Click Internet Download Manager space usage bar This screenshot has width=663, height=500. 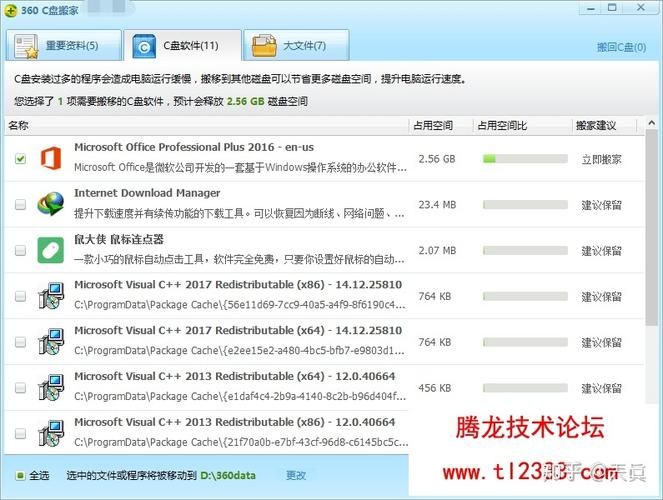[525, 205]
